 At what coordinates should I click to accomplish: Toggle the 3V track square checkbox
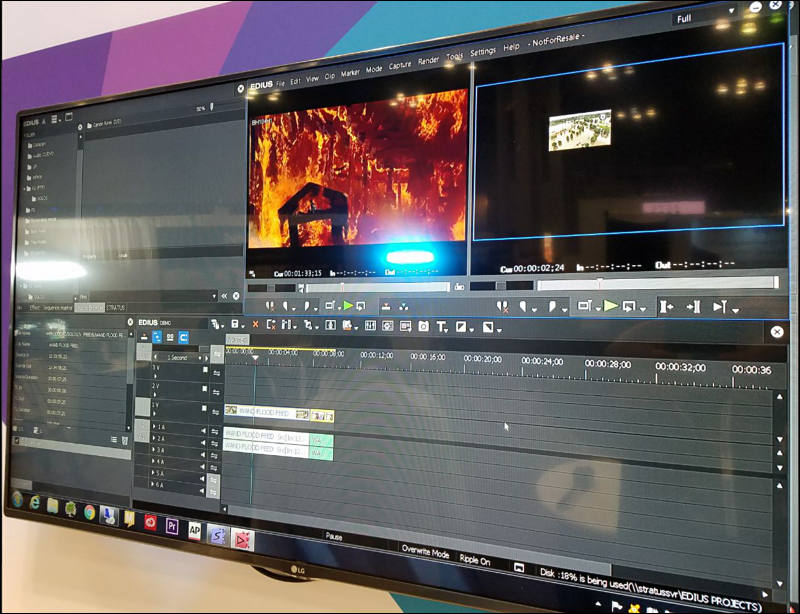pyautogui.click(x=205, y=370)
